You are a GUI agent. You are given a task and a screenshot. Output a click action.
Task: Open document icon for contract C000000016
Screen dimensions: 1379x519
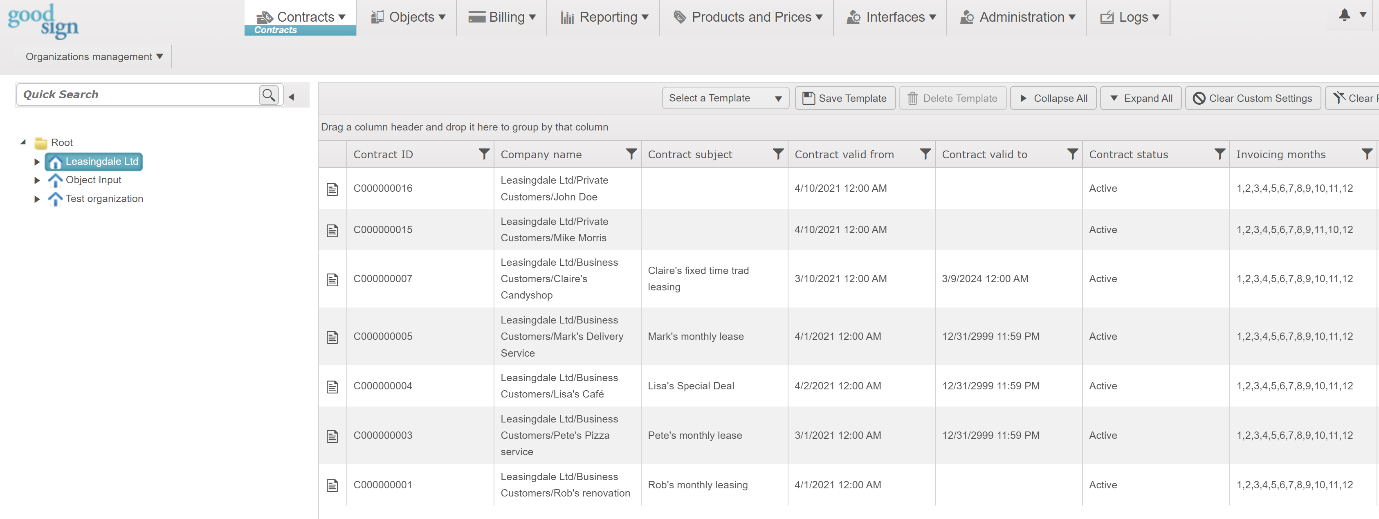click(333, 189)
